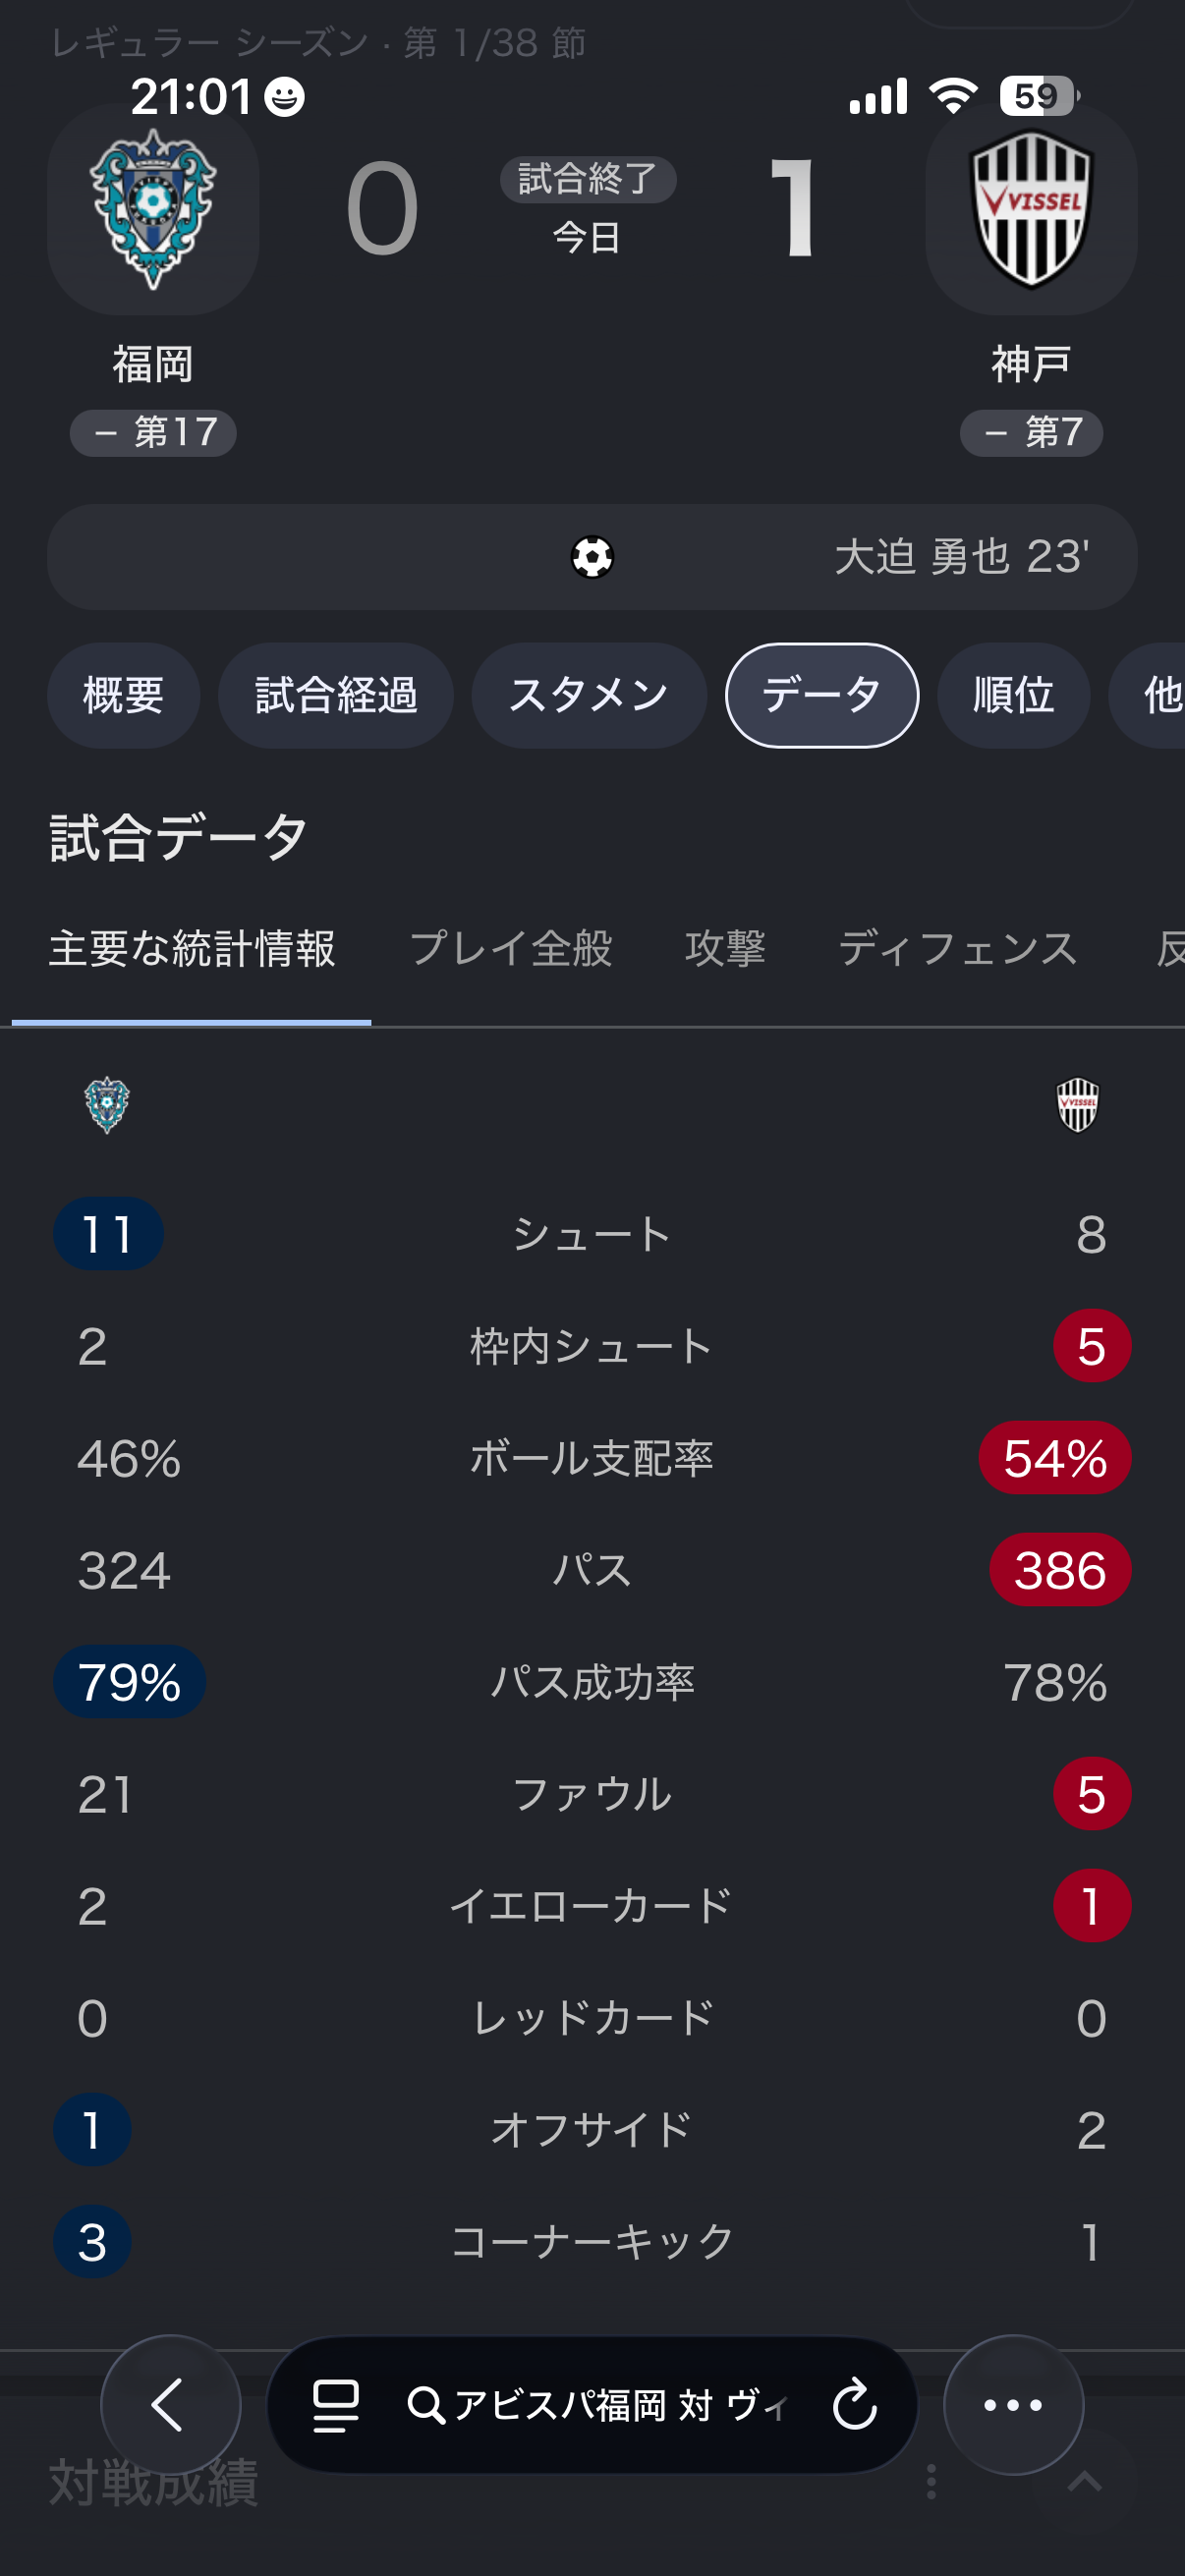Select the 順位 standings tab

[x=1013, y=695]
